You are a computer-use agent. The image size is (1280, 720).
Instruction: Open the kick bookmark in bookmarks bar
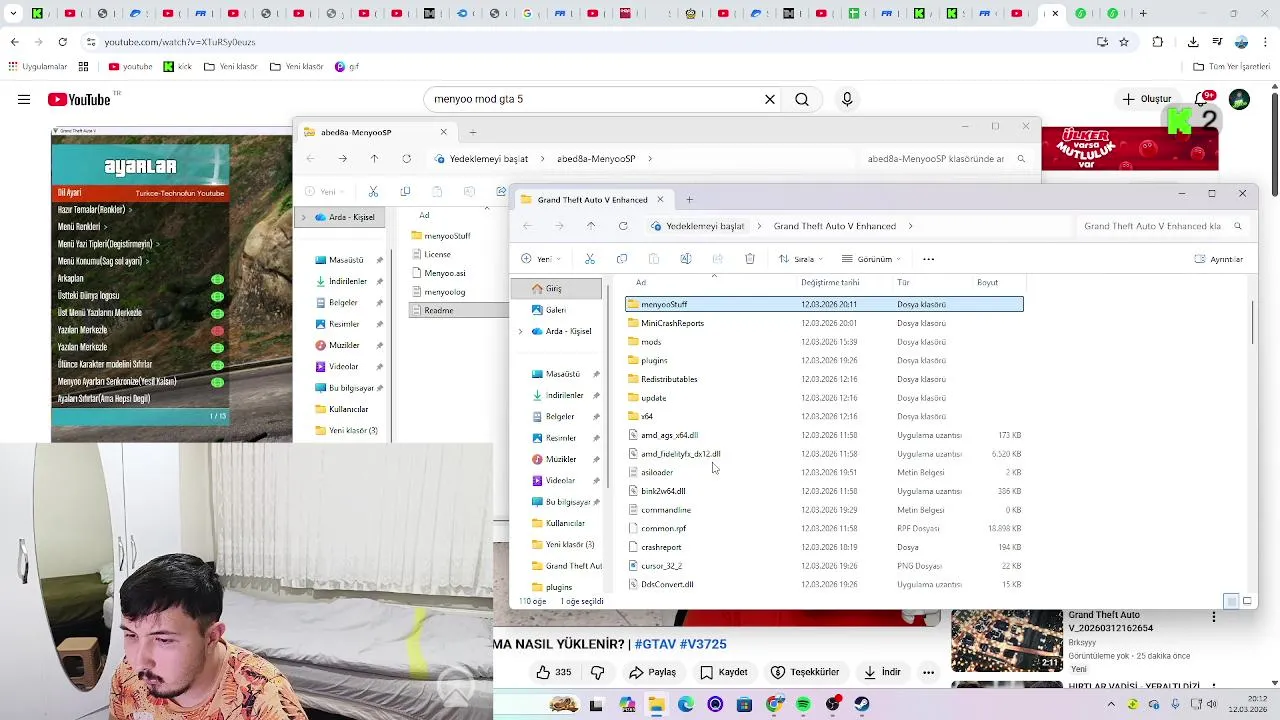[177, 67]
